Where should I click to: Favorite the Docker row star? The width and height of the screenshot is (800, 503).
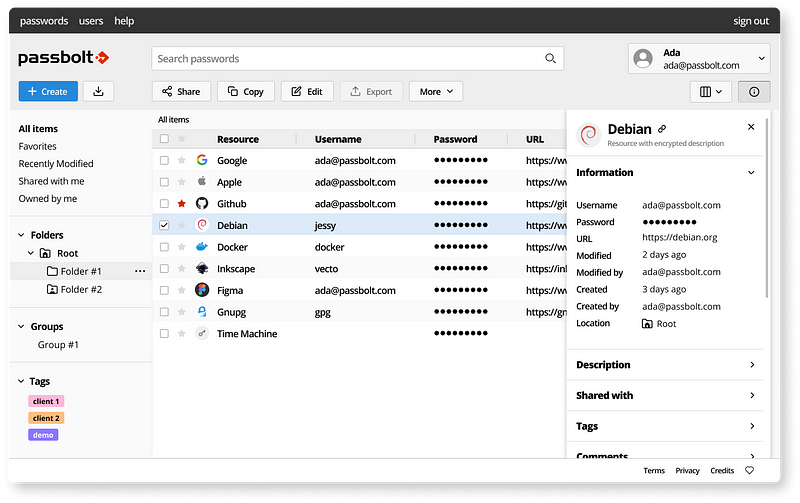click(x=182, y=247)
